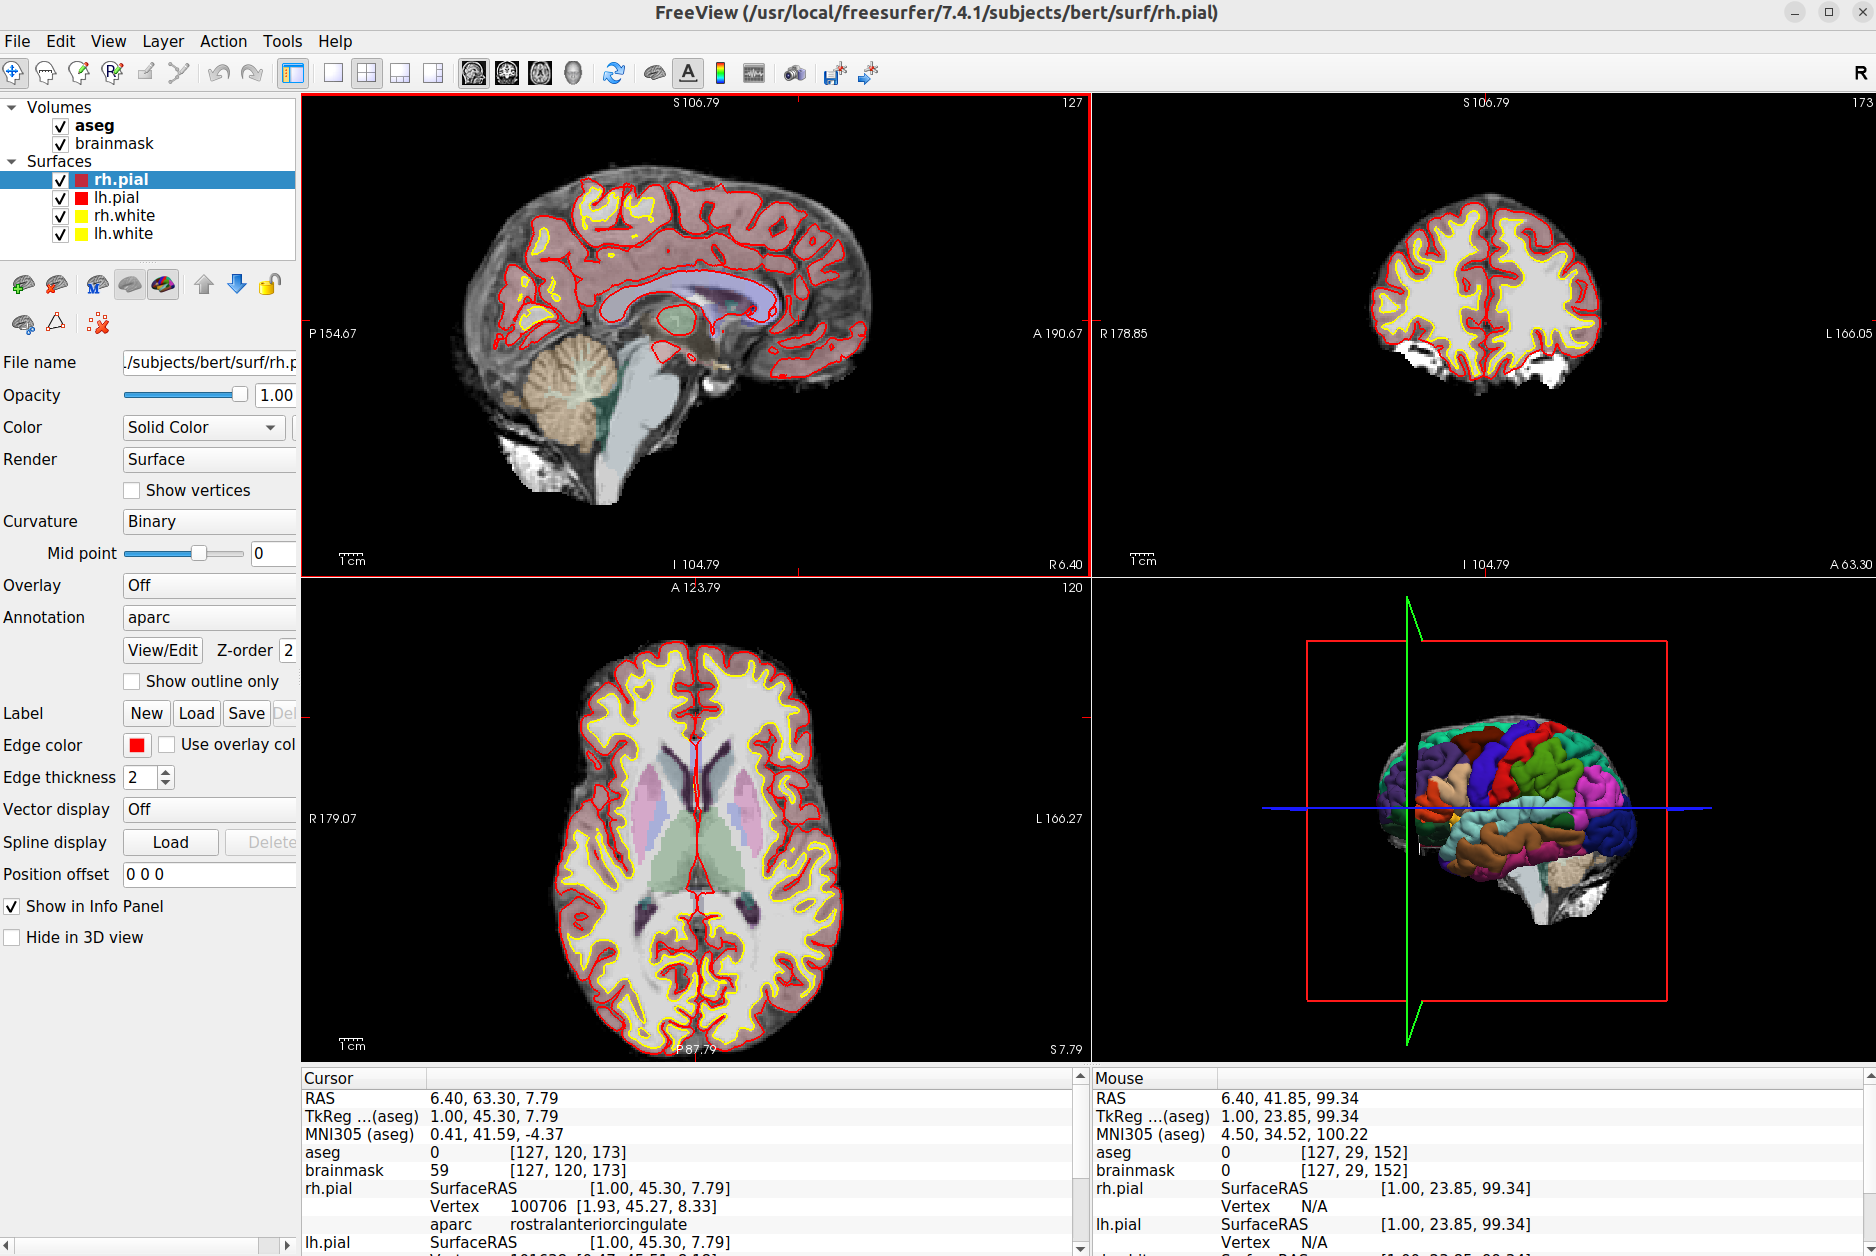Click the yellow unlock layer icon
1876x1256 pixels.
click(x=269, y=285)
